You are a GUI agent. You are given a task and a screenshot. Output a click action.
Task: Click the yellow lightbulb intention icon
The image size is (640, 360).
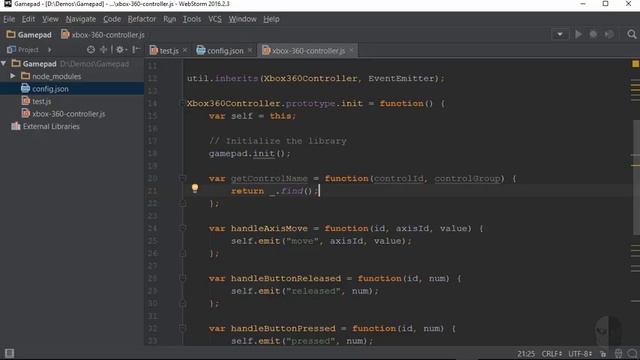(195, 189)
